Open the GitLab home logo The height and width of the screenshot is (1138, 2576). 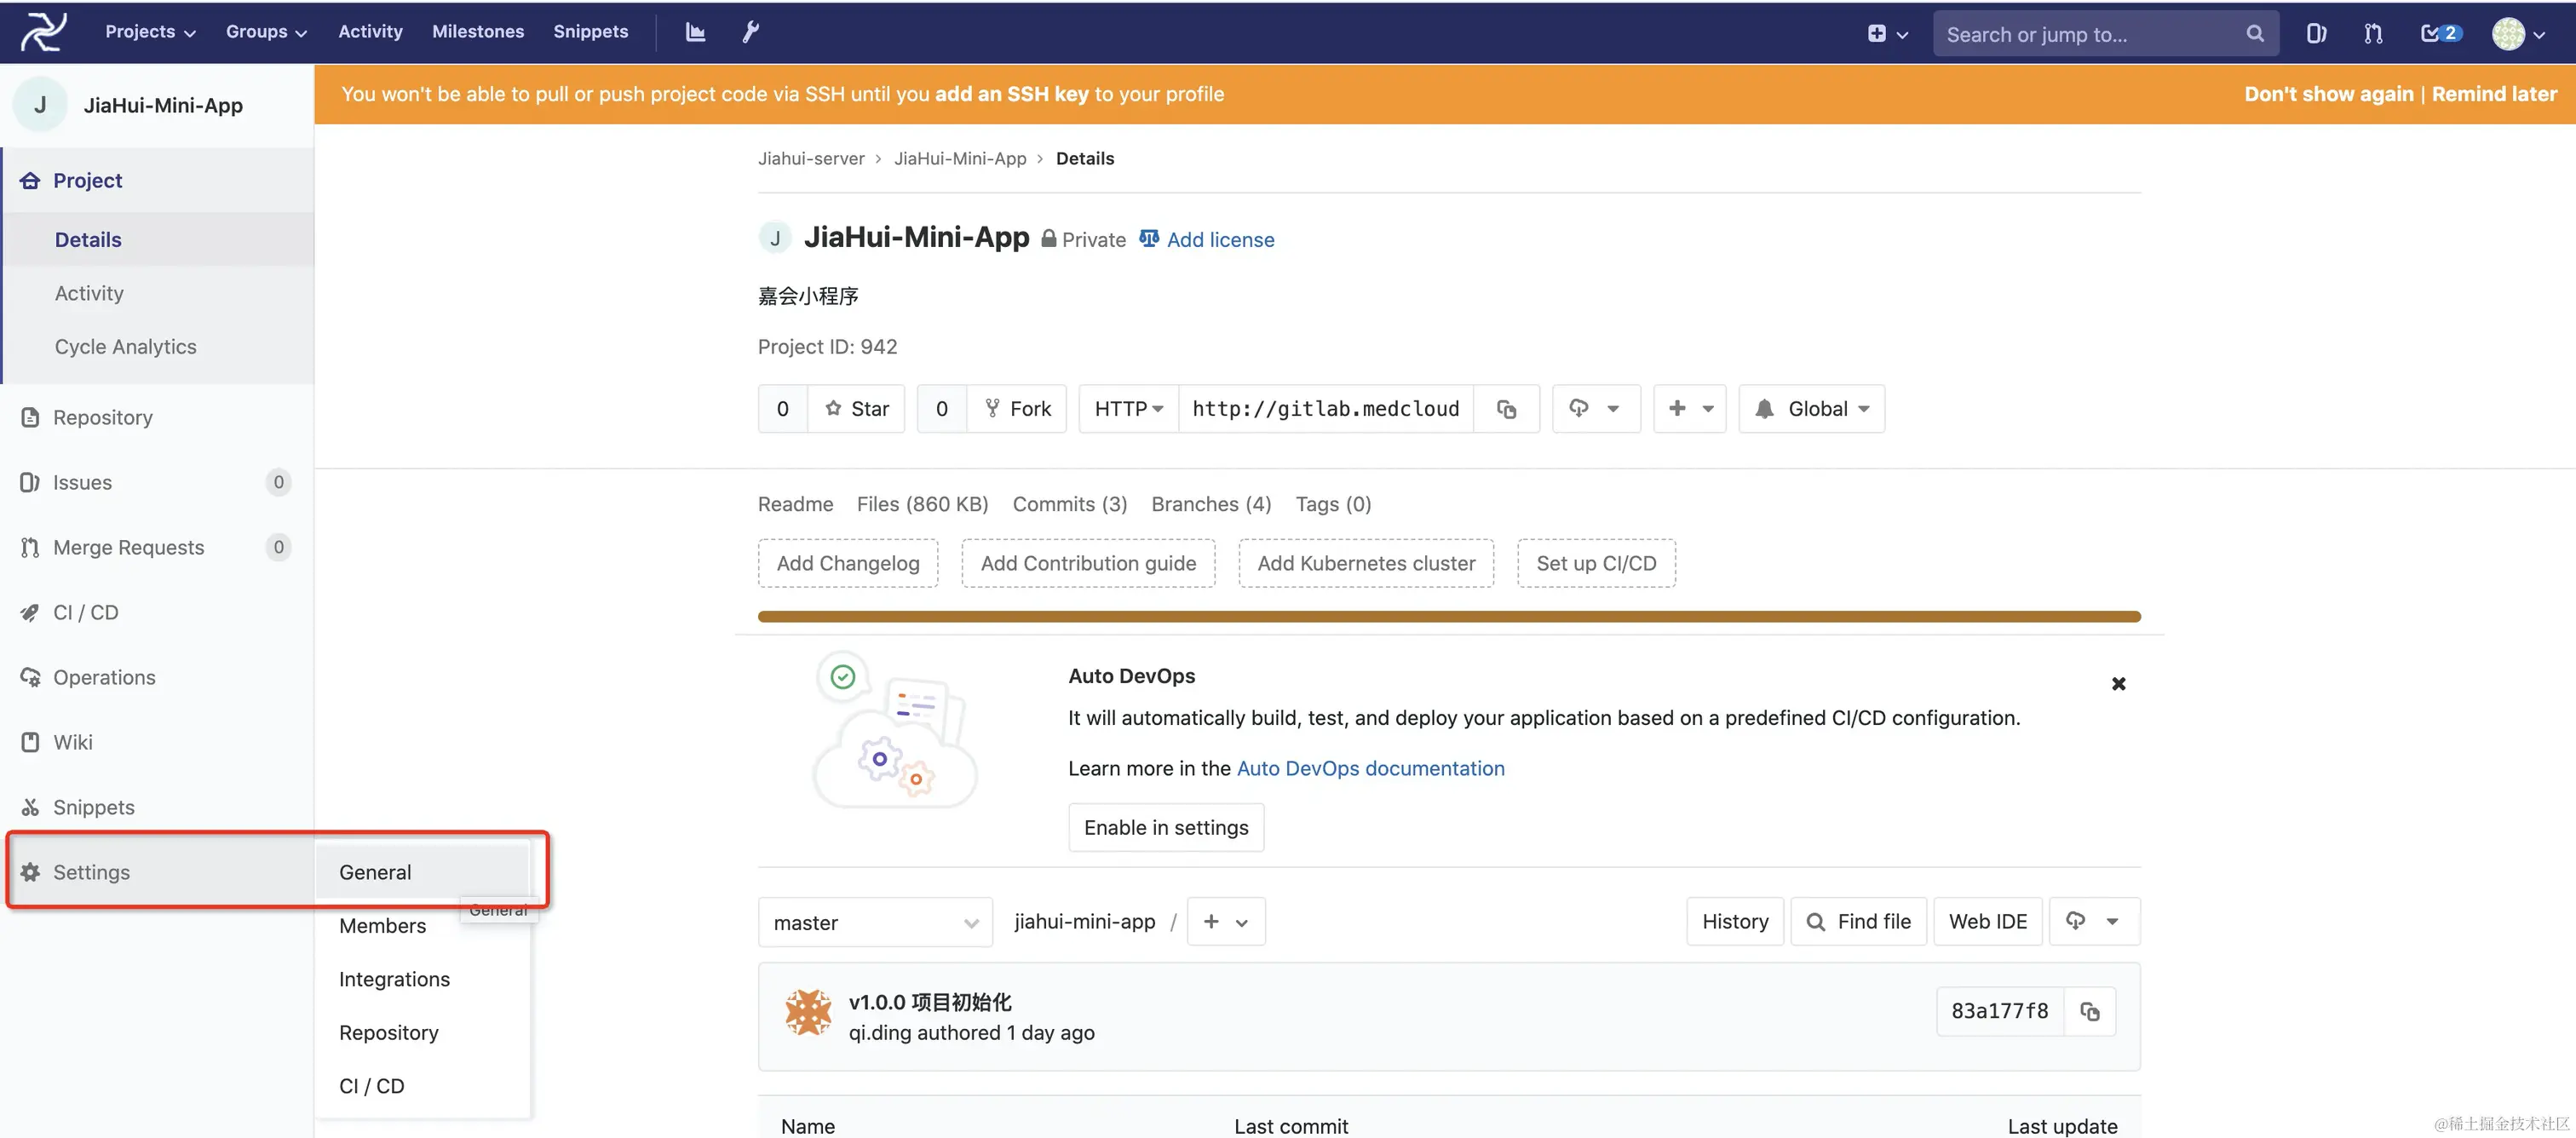(43, 32)
